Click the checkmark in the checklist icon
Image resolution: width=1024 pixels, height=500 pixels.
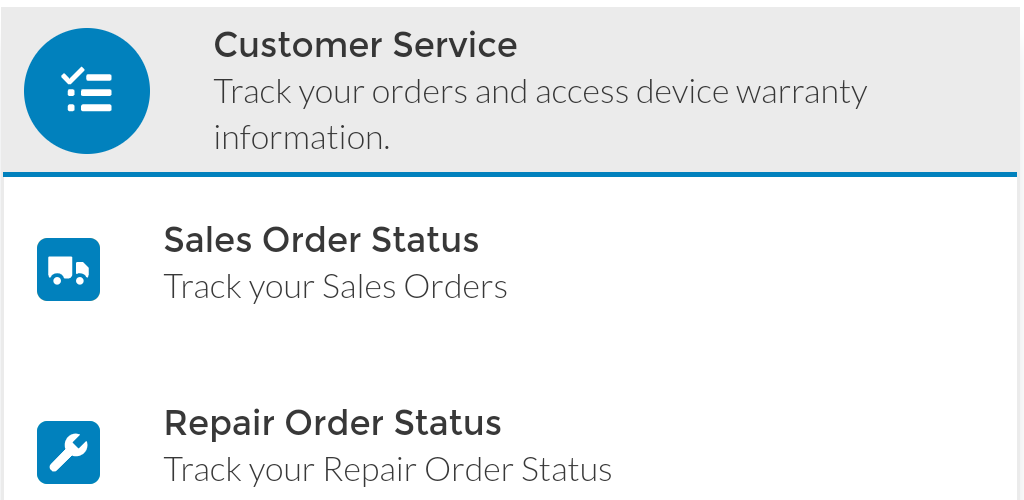point(72,75)
